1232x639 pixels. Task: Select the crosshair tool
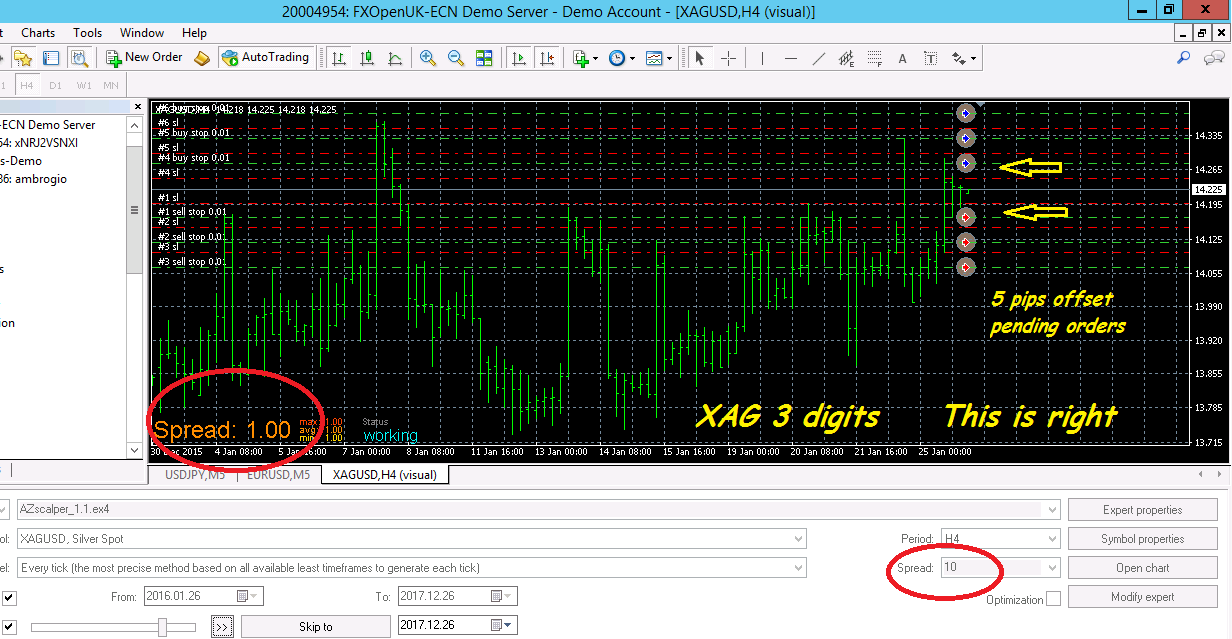coord(728,58)
